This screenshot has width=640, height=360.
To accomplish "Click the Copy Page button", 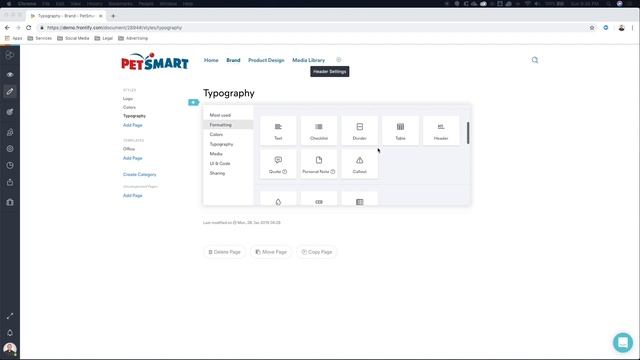I will coord(317,252).
